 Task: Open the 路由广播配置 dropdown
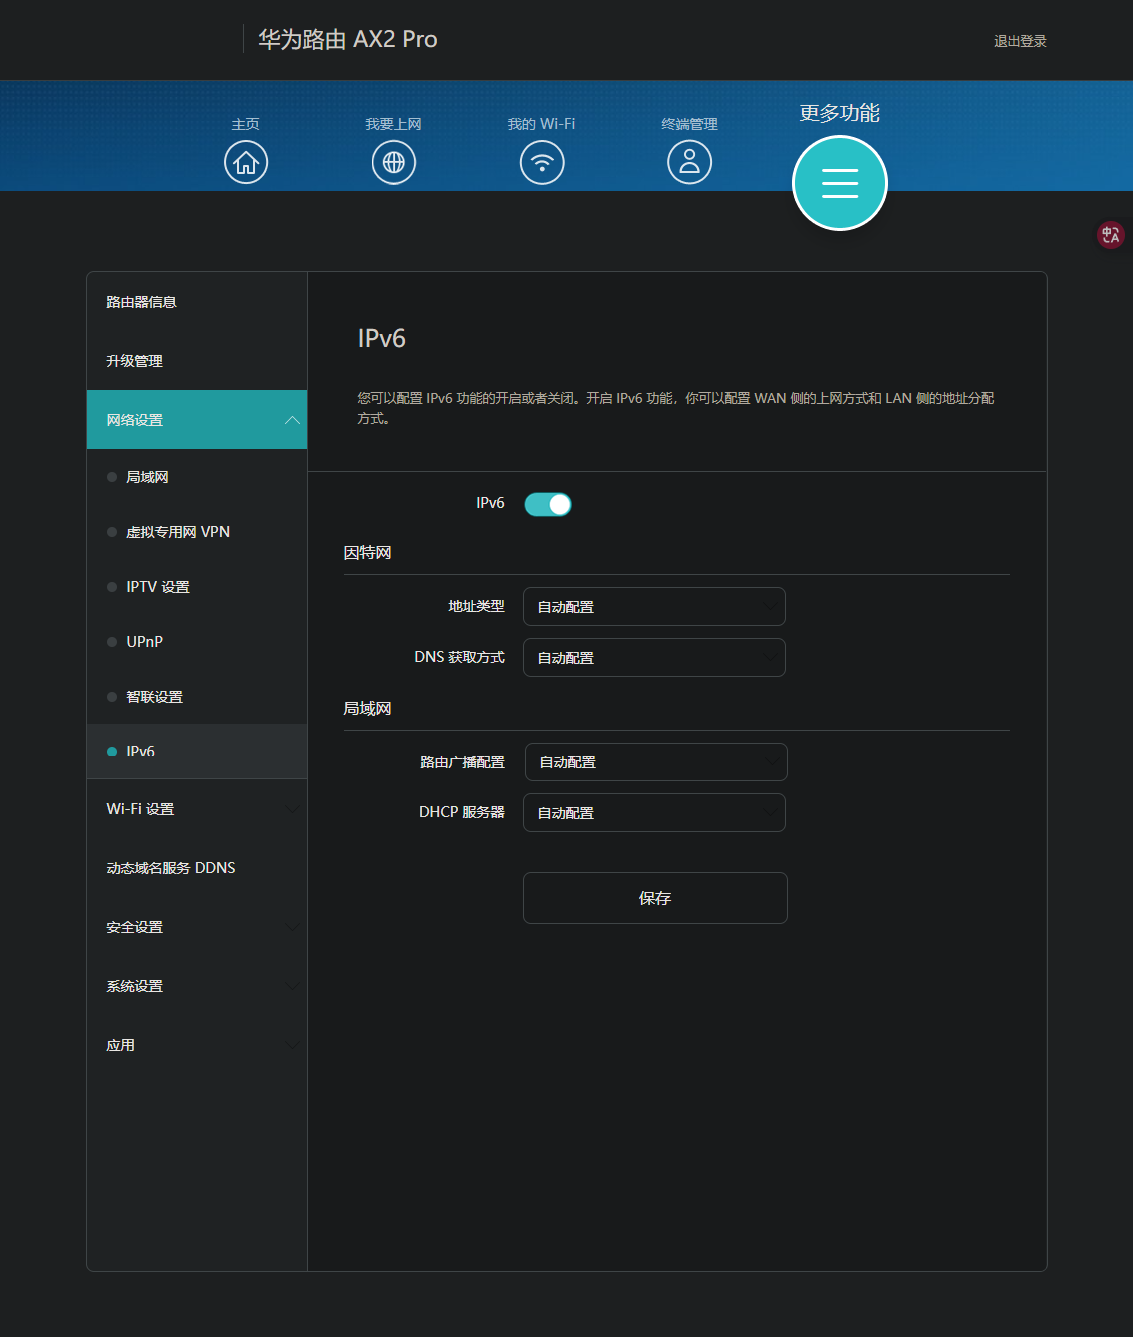pos(656,762)
